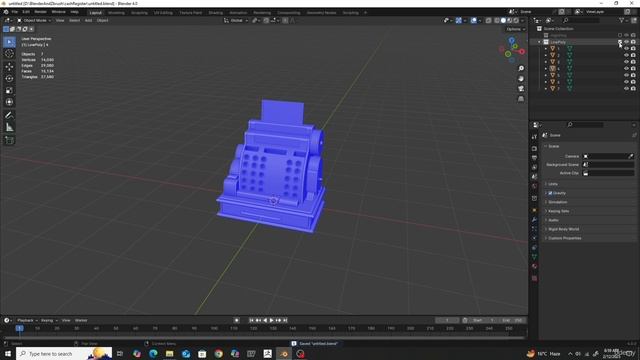Click the viewport zoom magnifier icon

tap(521, 68)
